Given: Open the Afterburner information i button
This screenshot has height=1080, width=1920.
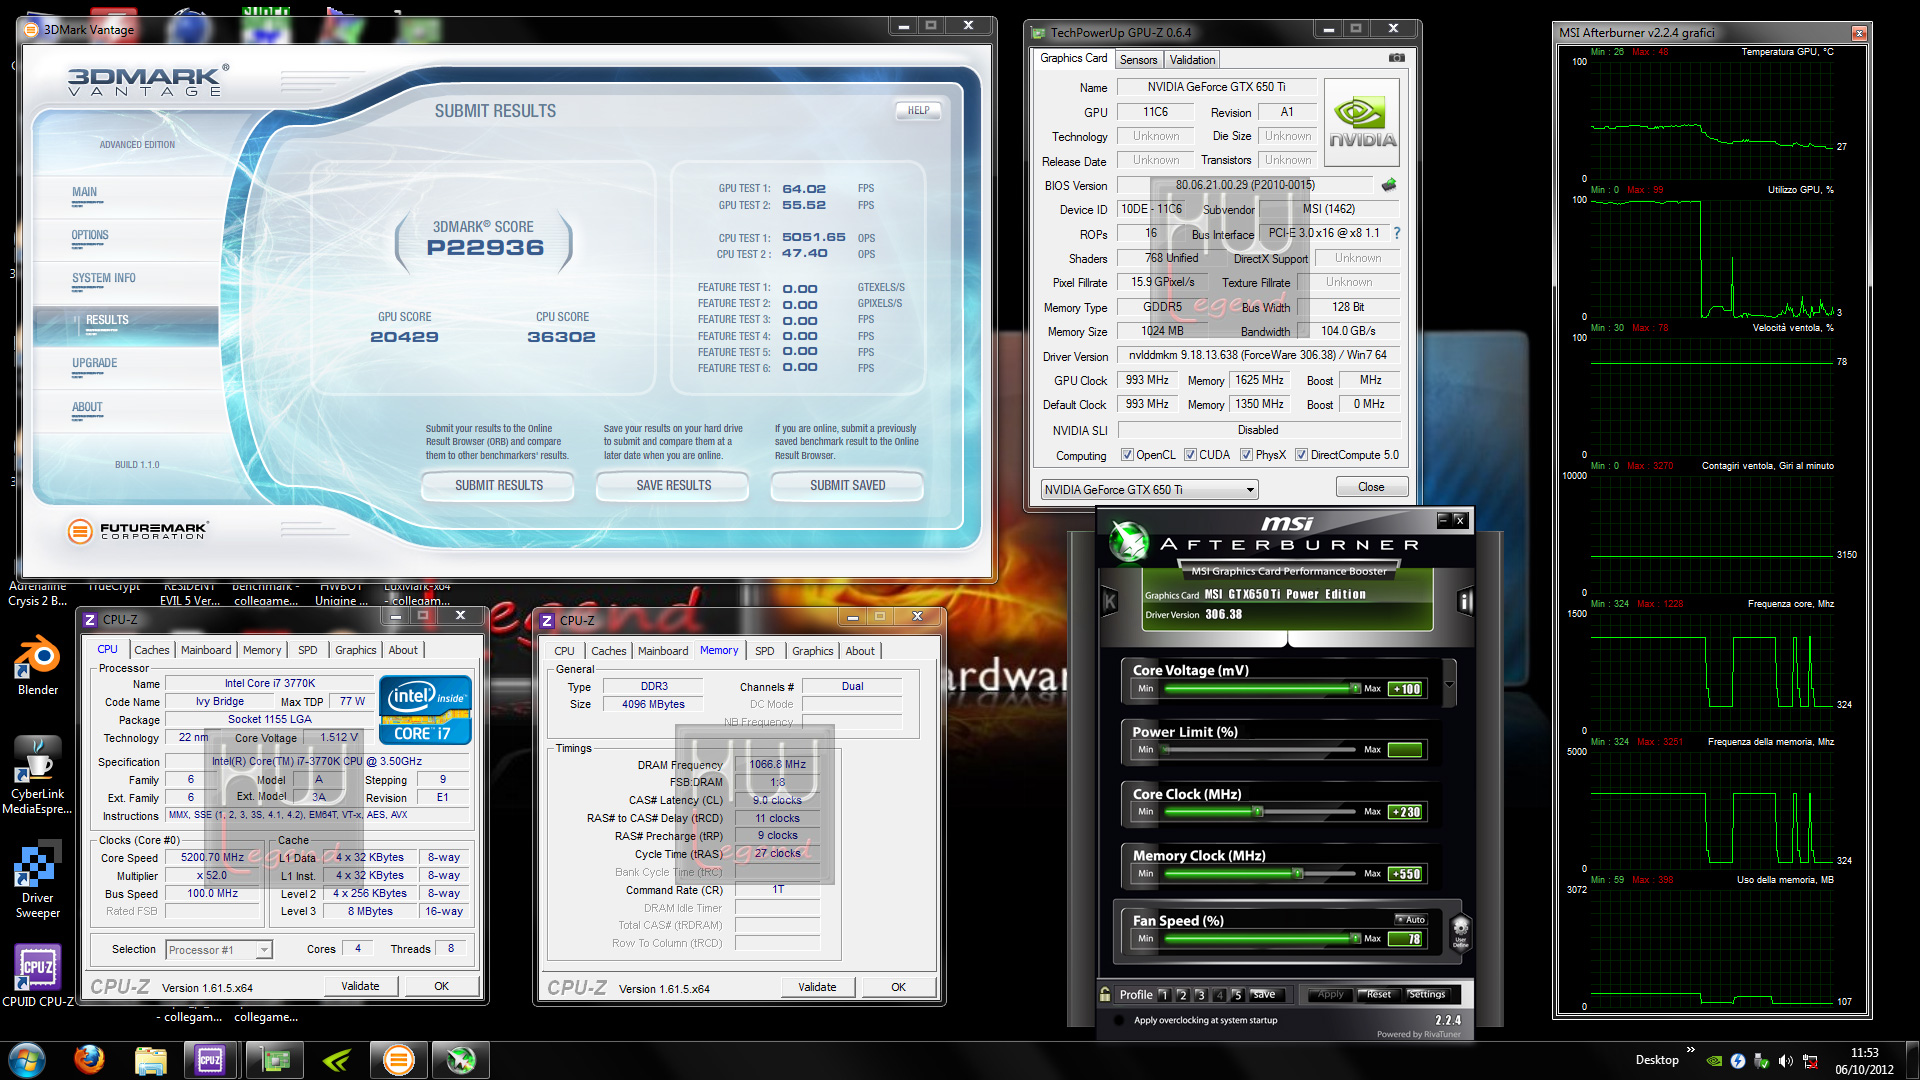Looking at the screenshot, I should (x=1465, y=601).
